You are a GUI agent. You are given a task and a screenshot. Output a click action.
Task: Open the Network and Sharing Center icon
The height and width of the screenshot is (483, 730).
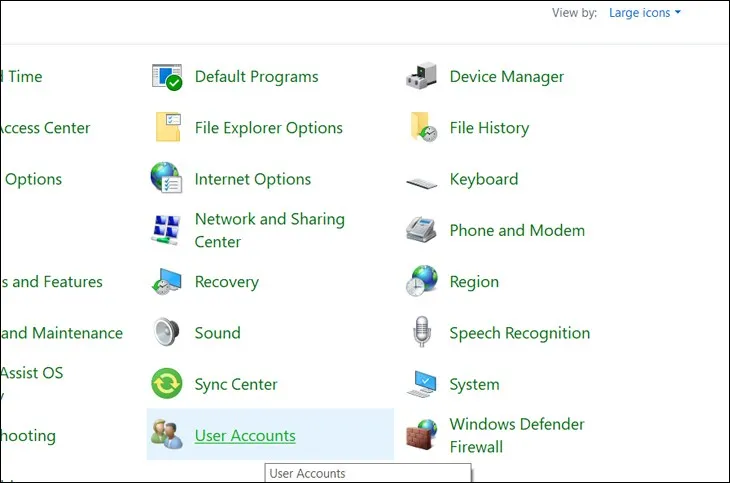pos(166,230)
